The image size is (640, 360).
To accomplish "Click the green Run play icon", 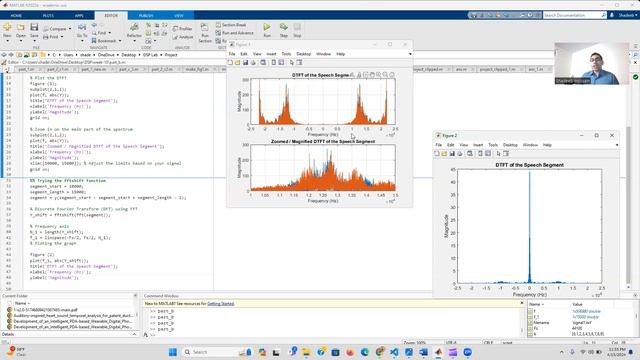I will click(267, 27).
